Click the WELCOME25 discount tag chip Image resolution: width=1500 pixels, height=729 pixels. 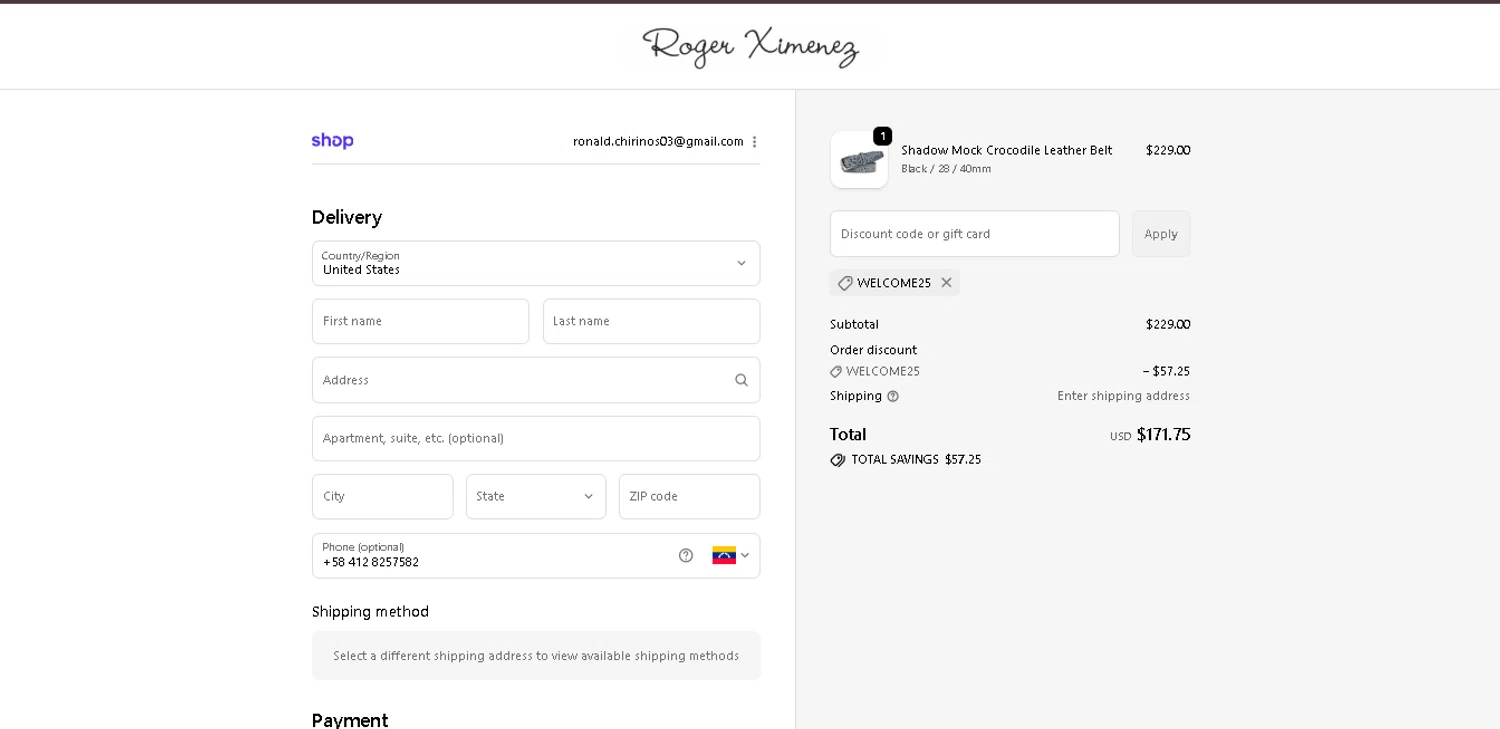click(894, 283)
